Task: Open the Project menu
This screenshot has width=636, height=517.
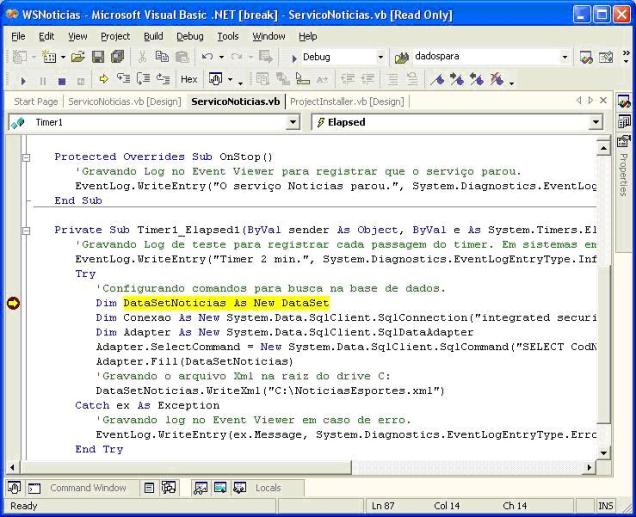Action: 115,36
